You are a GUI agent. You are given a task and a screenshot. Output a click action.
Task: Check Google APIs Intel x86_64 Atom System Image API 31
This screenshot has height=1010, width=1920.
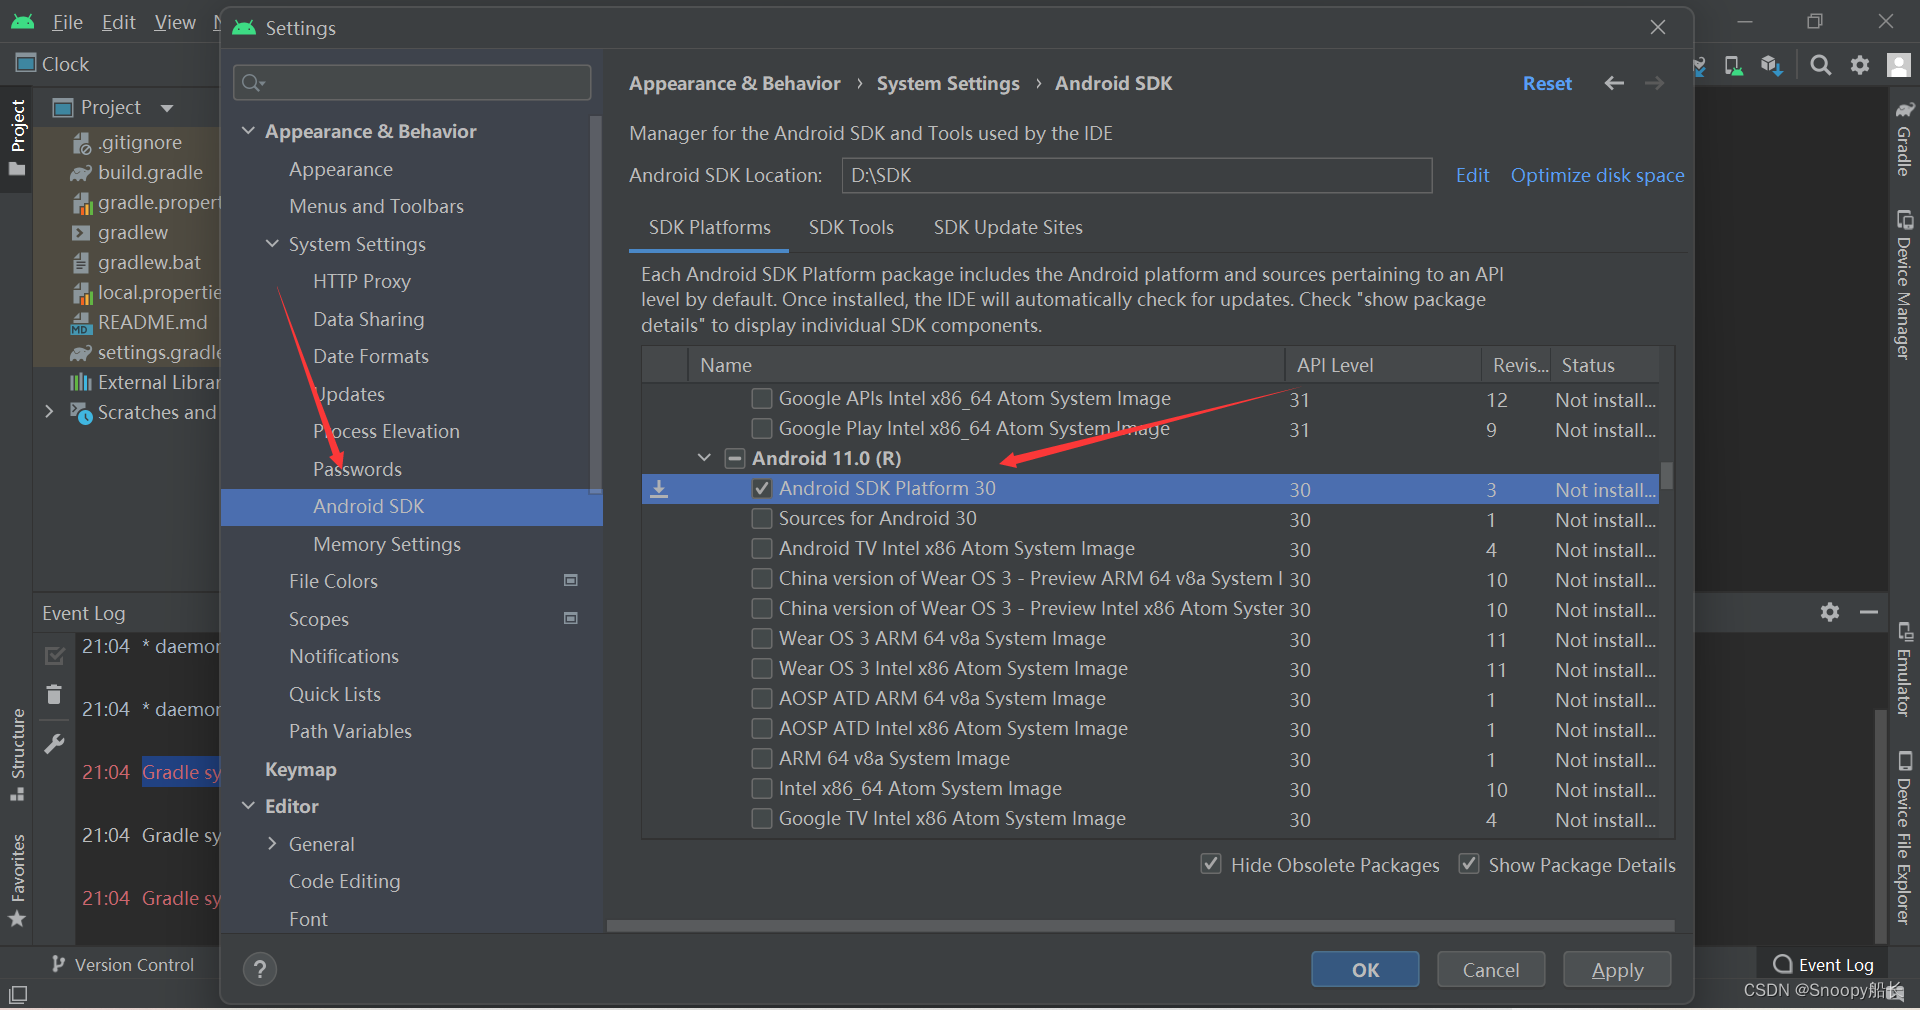tap(762, 399)
